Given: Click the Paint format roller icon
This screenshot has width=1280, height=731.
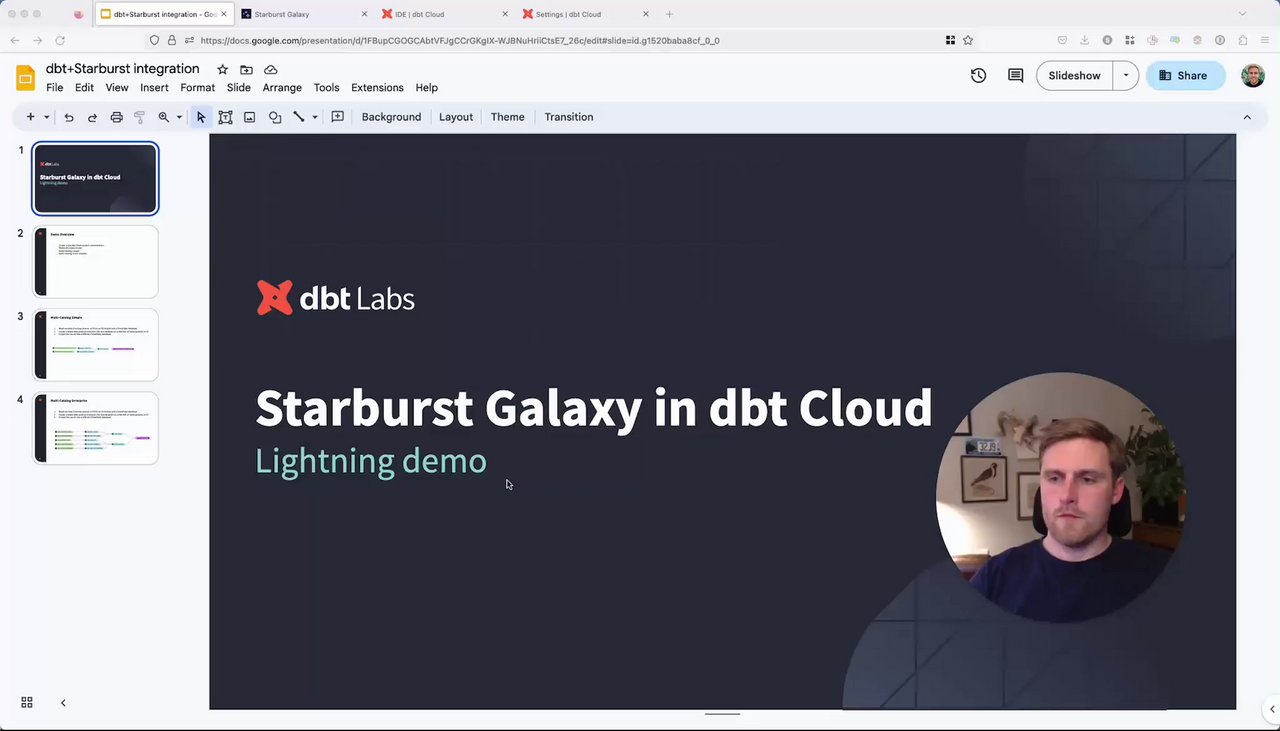Looking at the screenshot, I should point(140,117).
